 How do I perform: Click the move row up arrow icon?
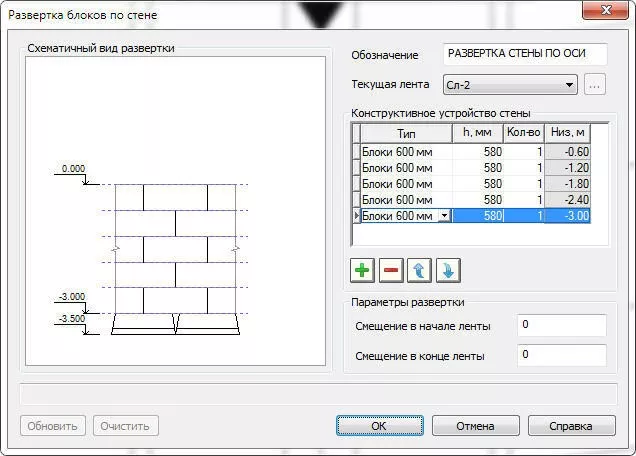421,270
